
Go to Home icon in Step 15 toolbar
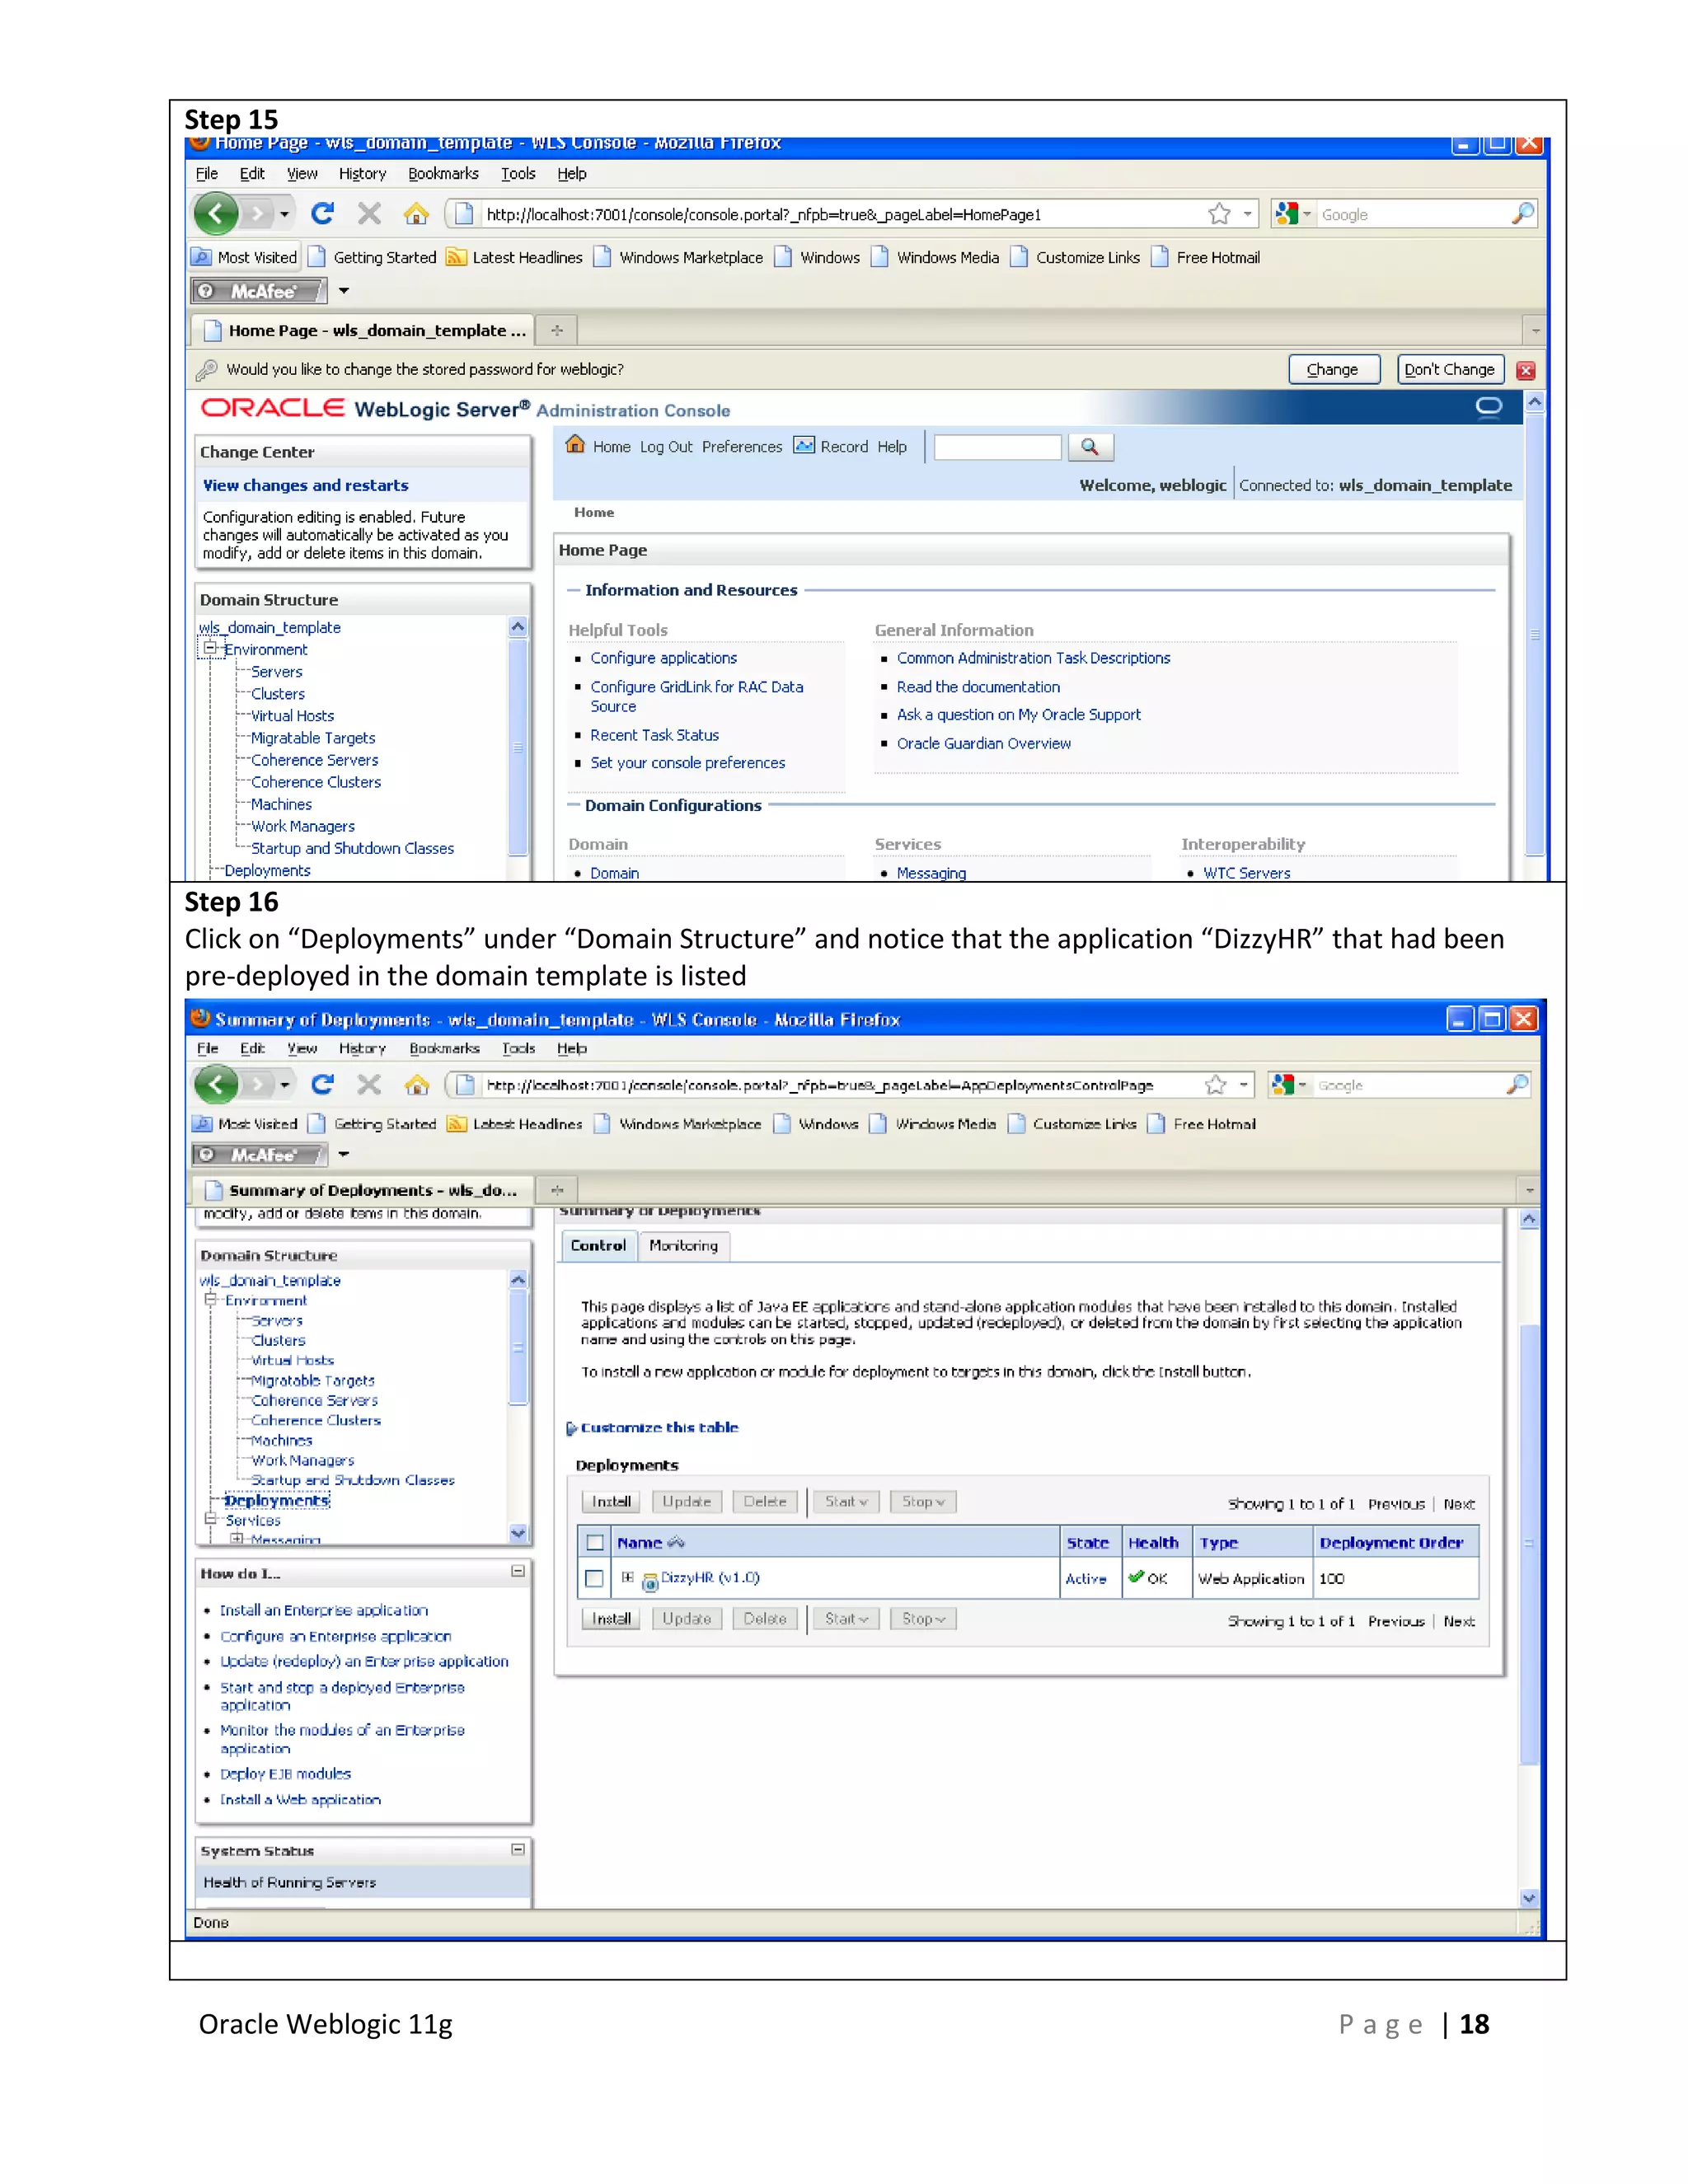coord(416,213)
